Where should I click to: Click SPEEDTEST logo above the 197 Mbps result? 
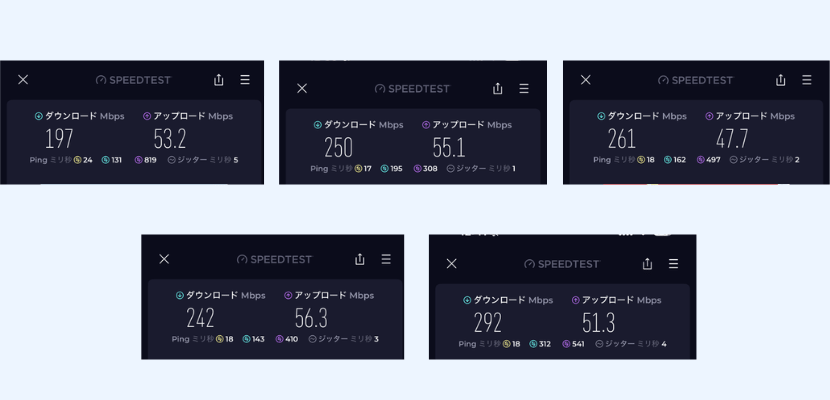tap(133, 80)
